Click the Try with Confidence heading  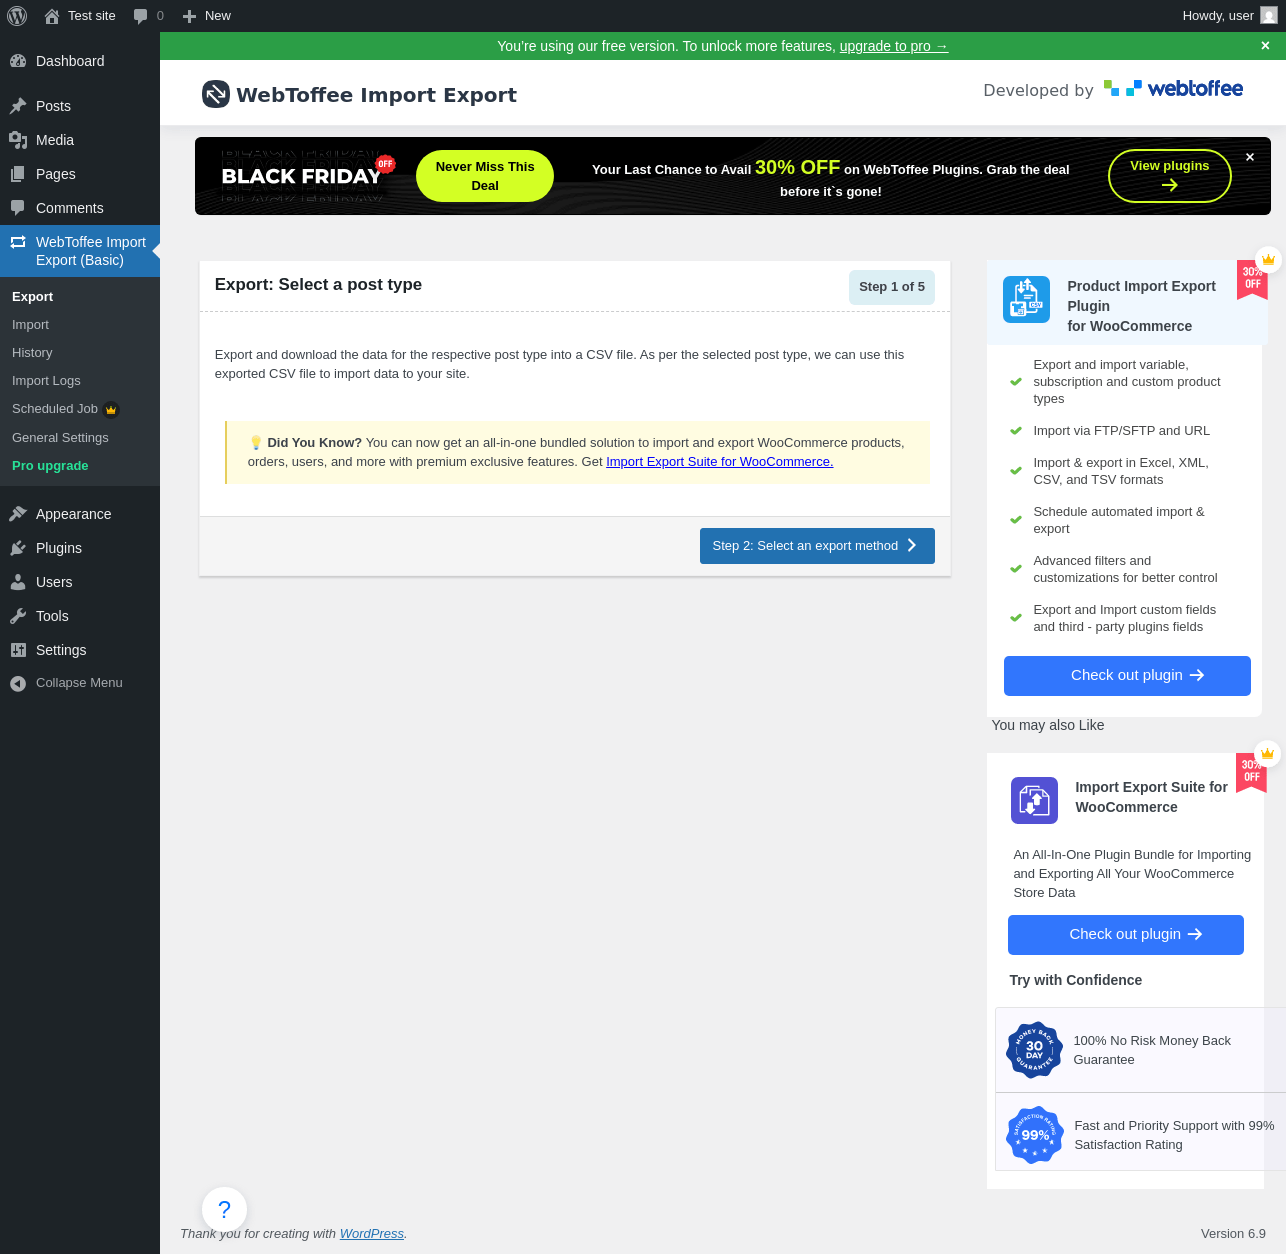tap(1076, 981)
